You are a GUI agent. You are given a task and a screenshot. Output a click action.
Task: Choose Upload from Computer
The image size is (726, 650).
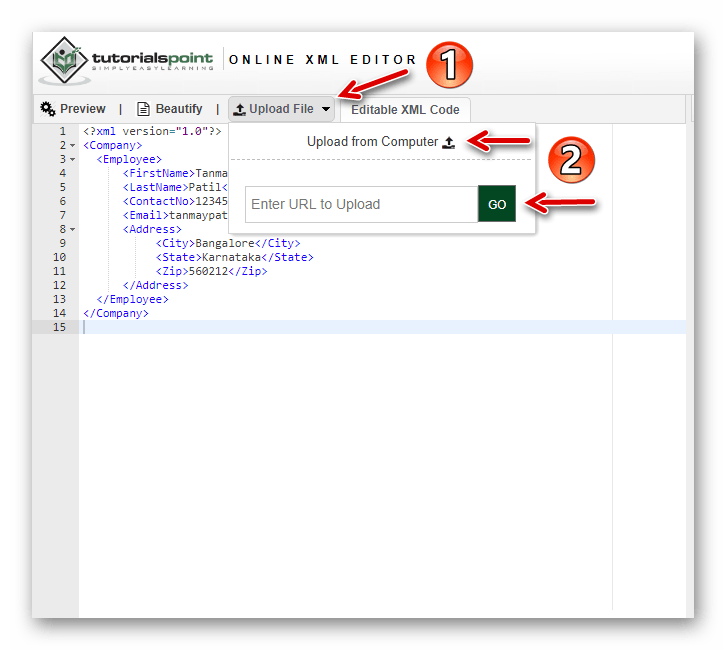tap(381, 142)
